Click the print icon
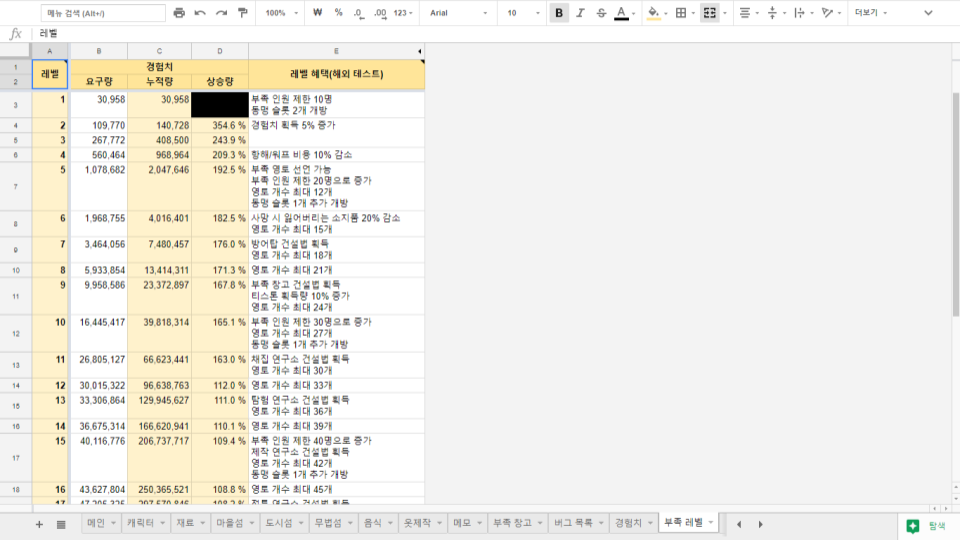This screenshot has width=960, height=540. (x=179, y=13)
